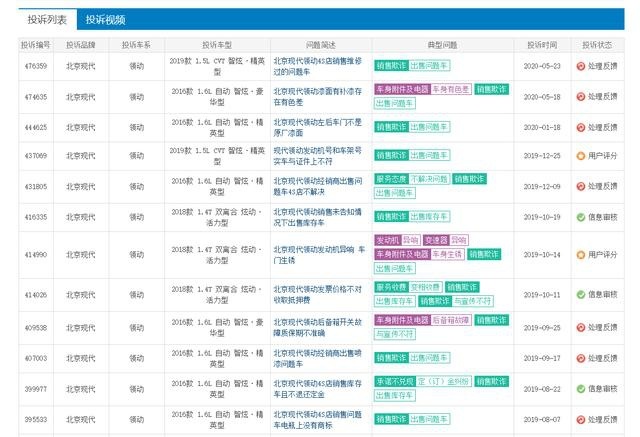Click the 服务态度 tag in row 431805
This screenshot has width=640, height=437.
[x=391, y=179]
